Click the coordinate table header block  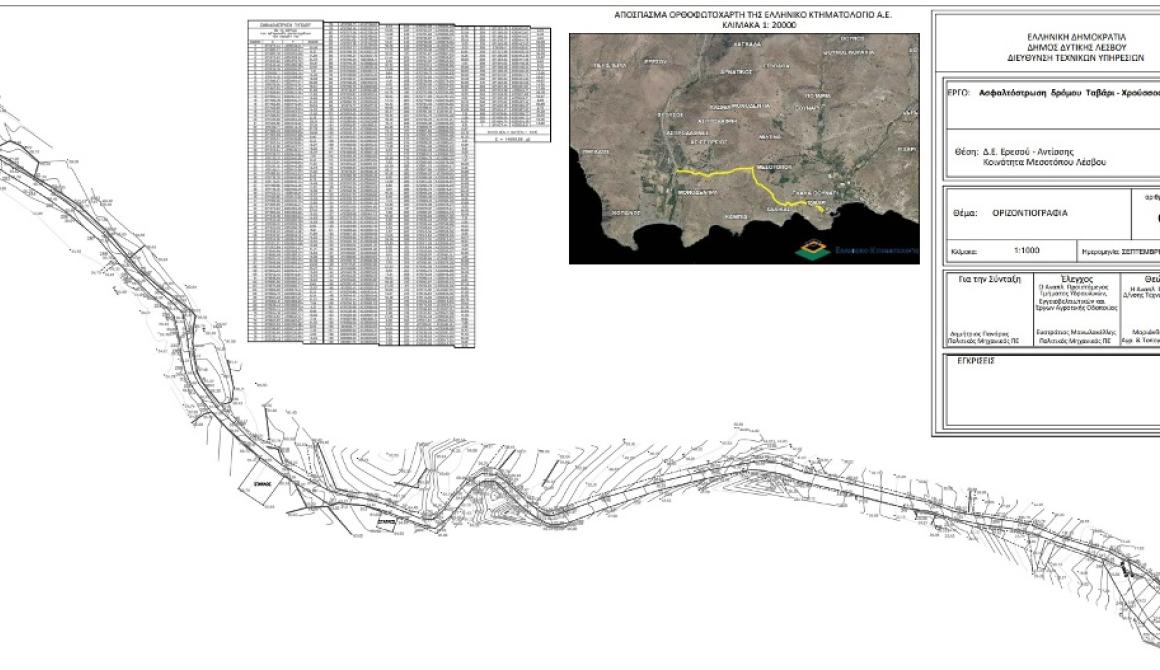[286, 33]
